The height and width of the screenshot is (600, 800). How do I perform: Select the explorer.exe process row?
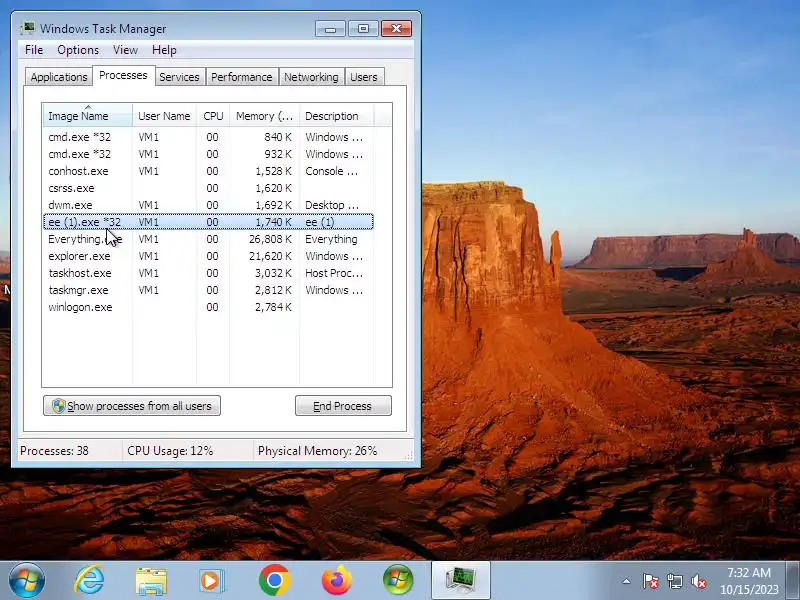[209, 256]
